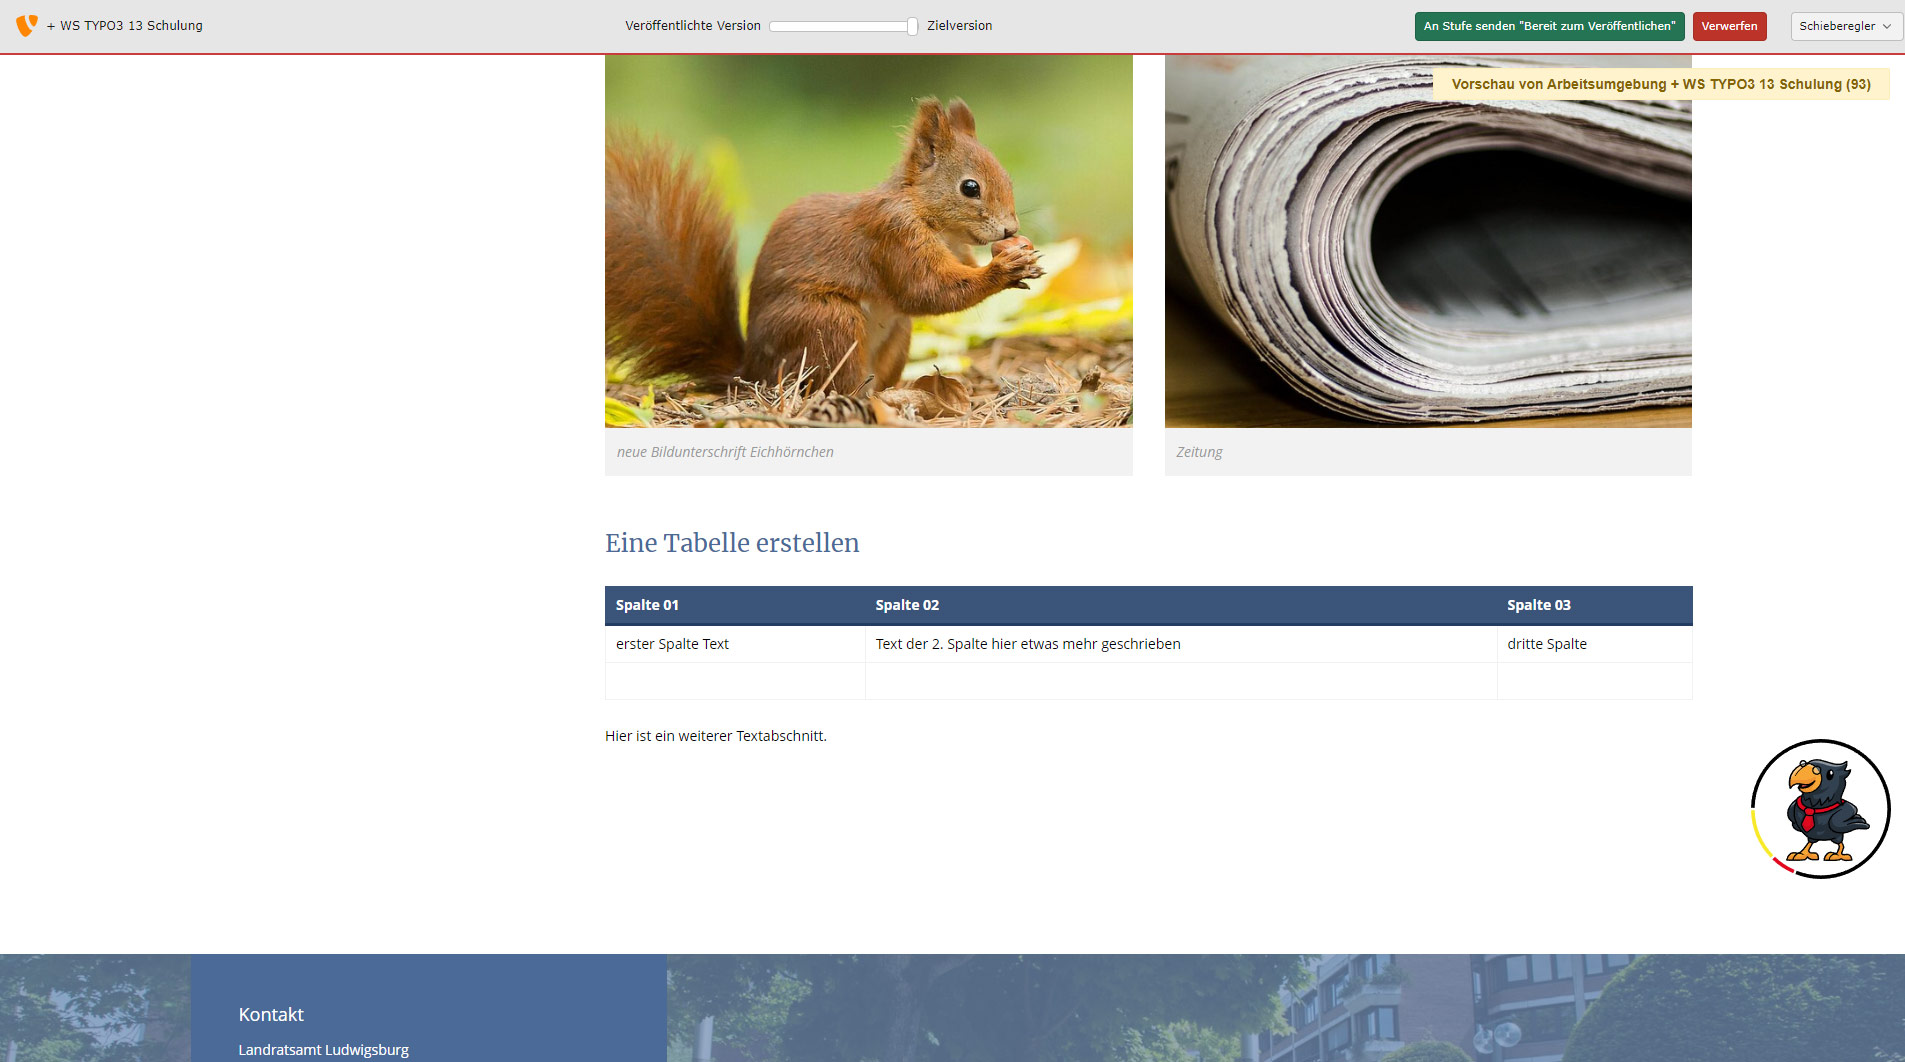Screen dimensions: 1905x1062
Task: Click the Spalte 02 table header
Action: 907,605
